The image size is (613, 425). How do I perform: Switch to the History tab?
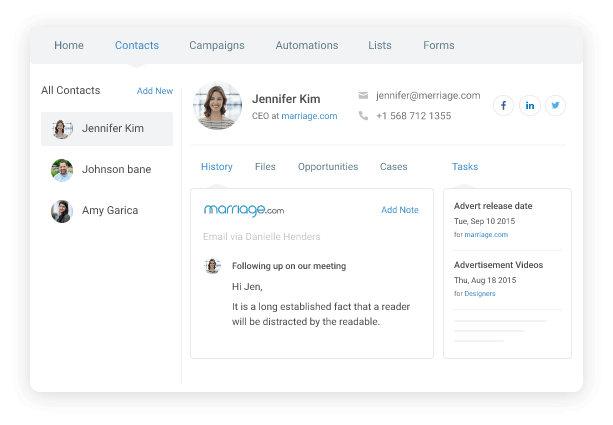(217, 167)
